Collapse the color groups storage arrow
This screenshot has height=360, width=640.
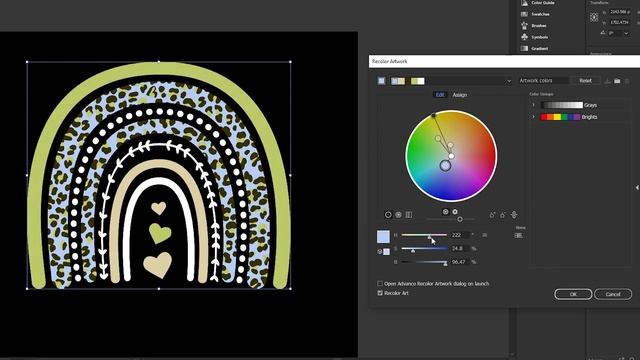pyautogui.click(x=637, y=188)
